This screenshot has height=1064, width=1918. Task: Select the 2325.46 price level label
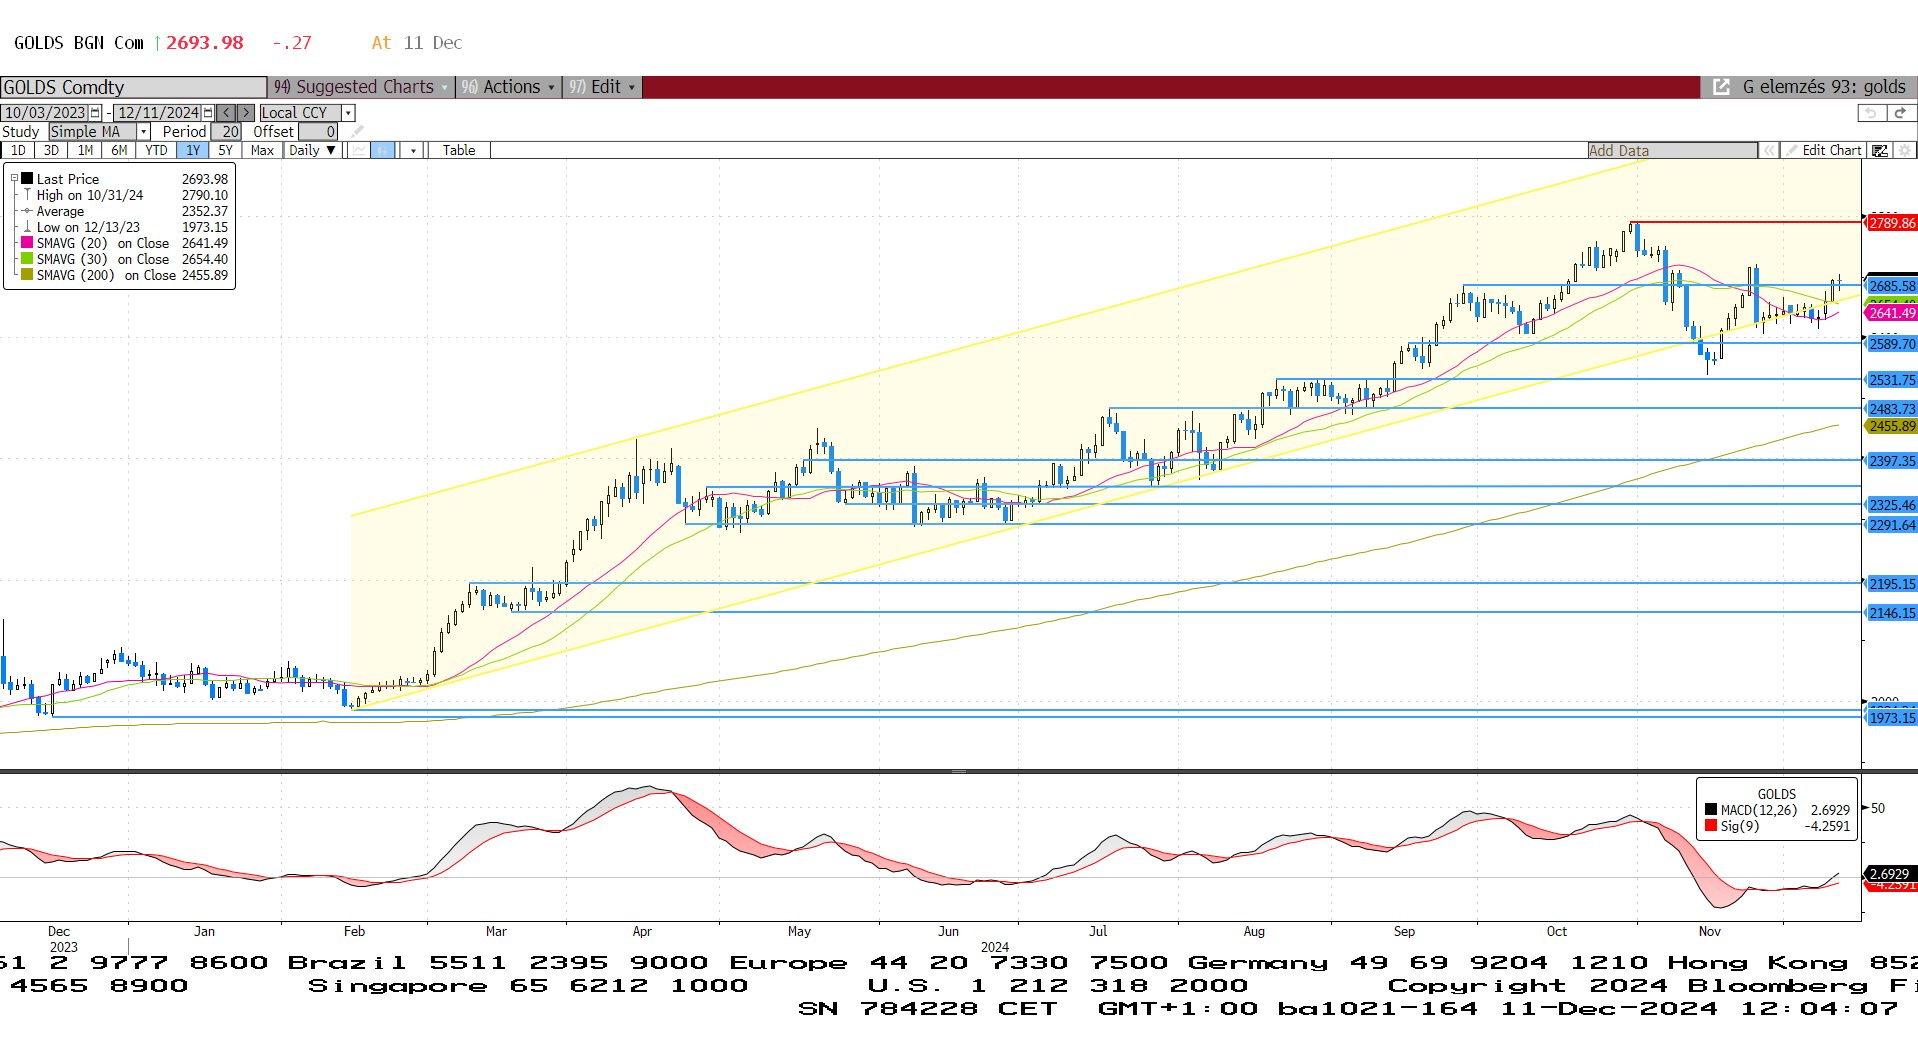pyautogui.click(x=1891, y=505)
